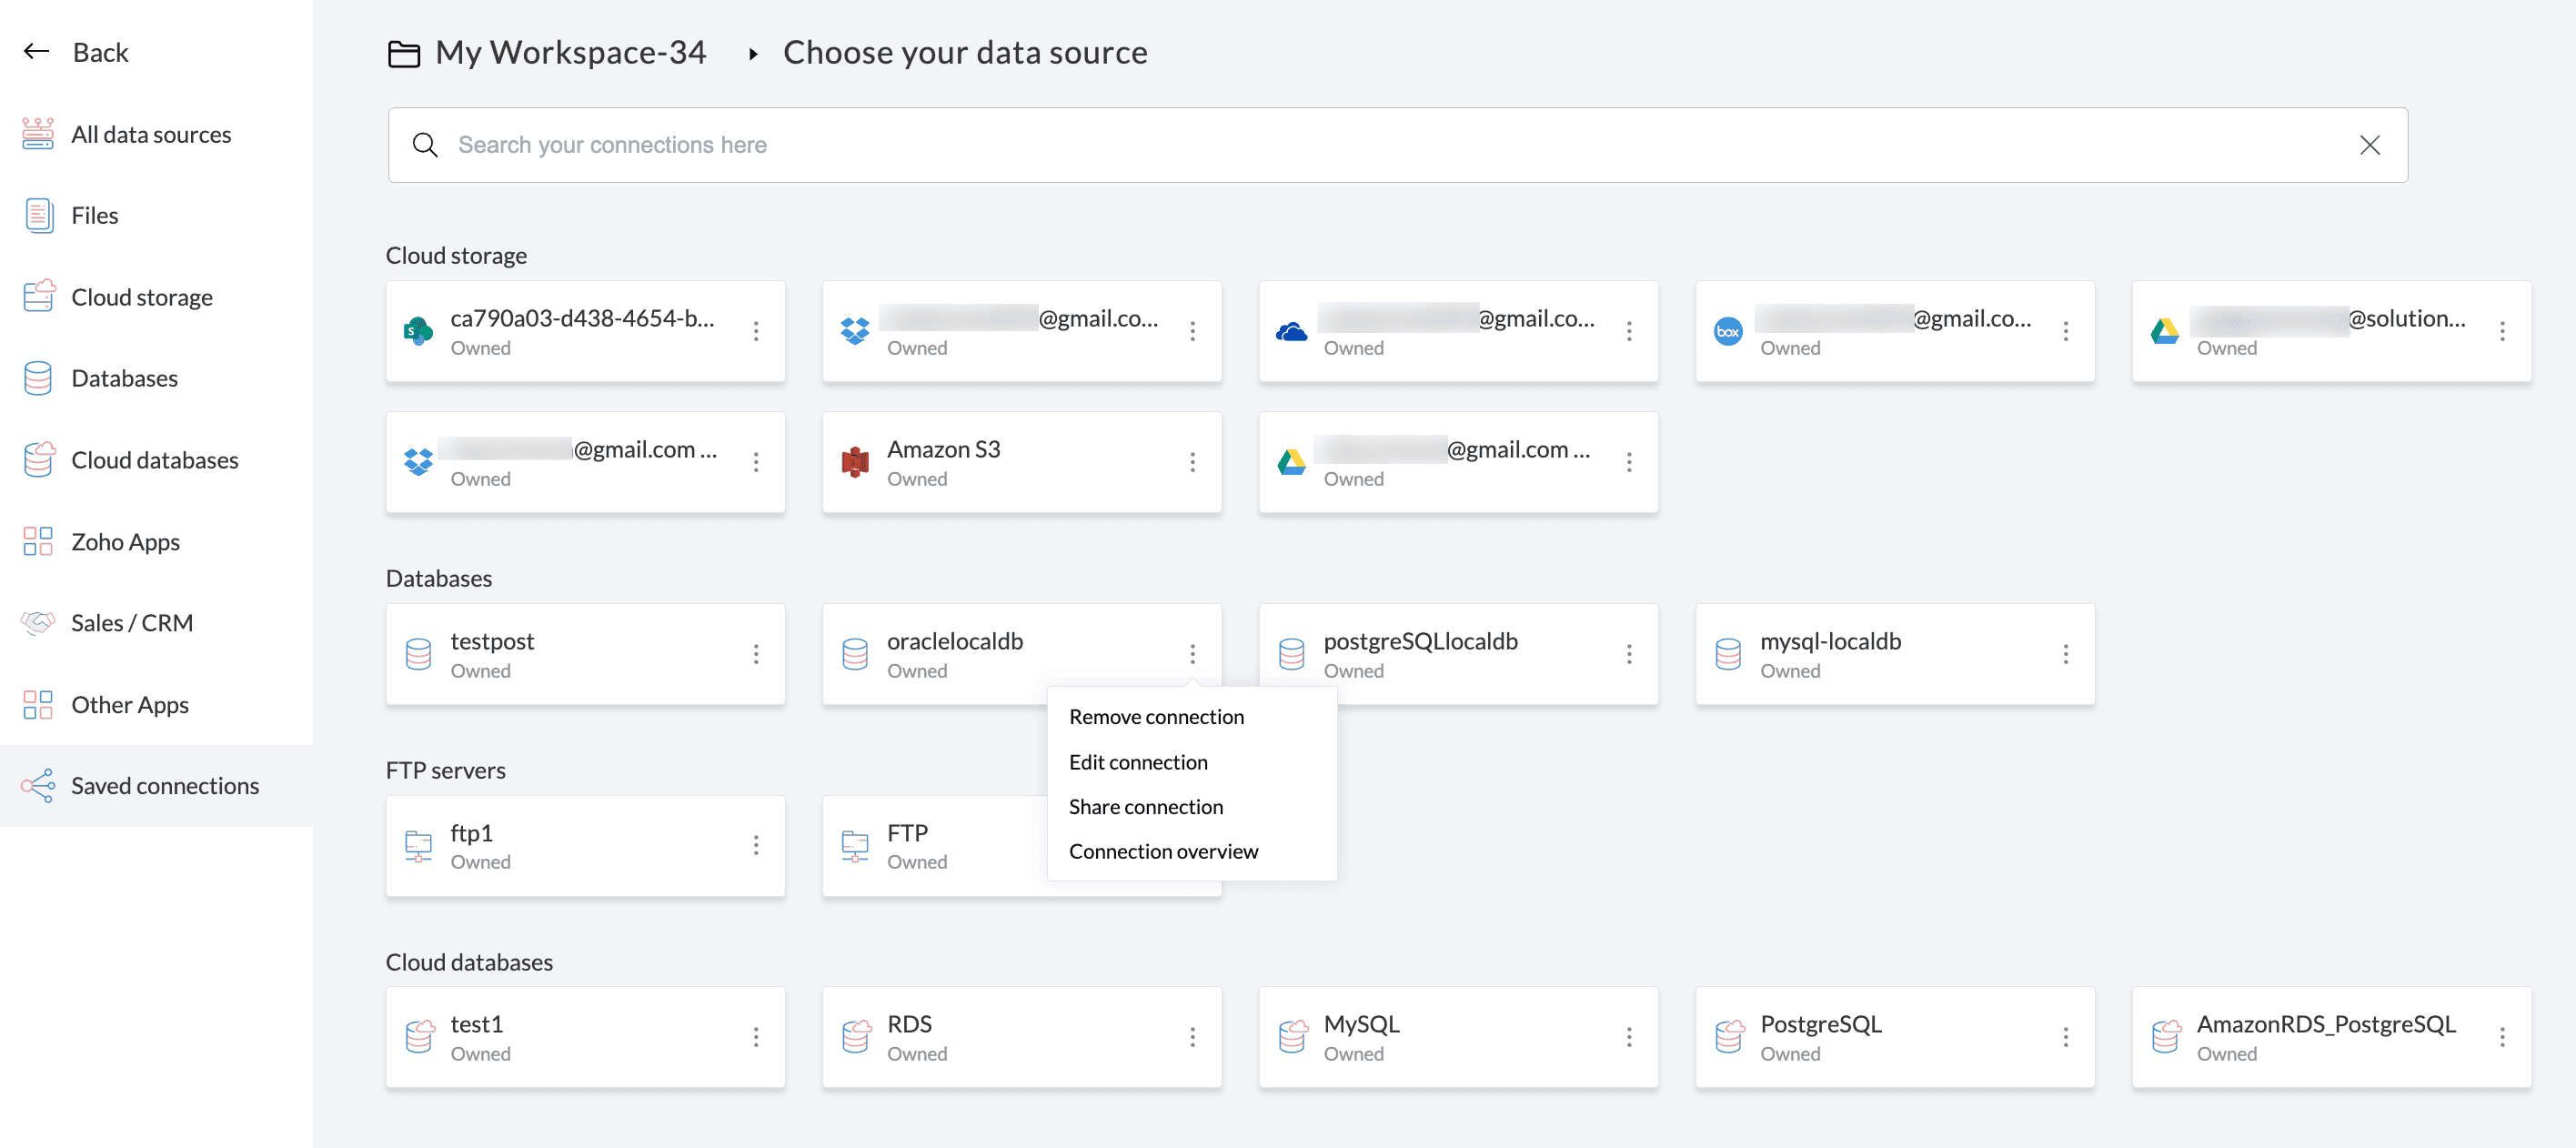Screen dimensions: 2576x1148
Task: Open options menu for testpost connection
Action: coord(756,654)
